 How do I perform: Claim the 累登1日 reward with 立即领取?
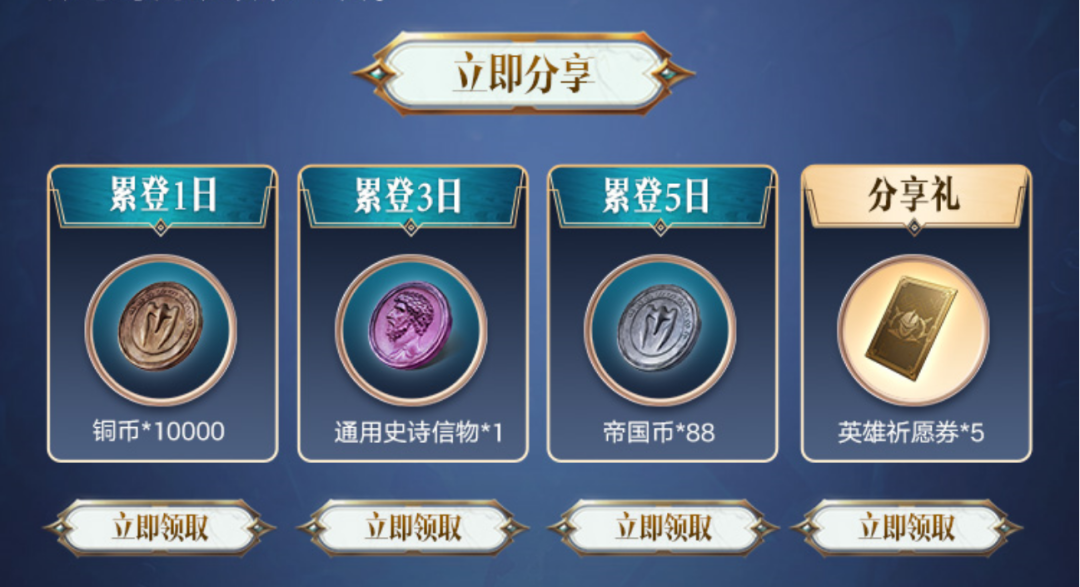click(x=160, y=528)
